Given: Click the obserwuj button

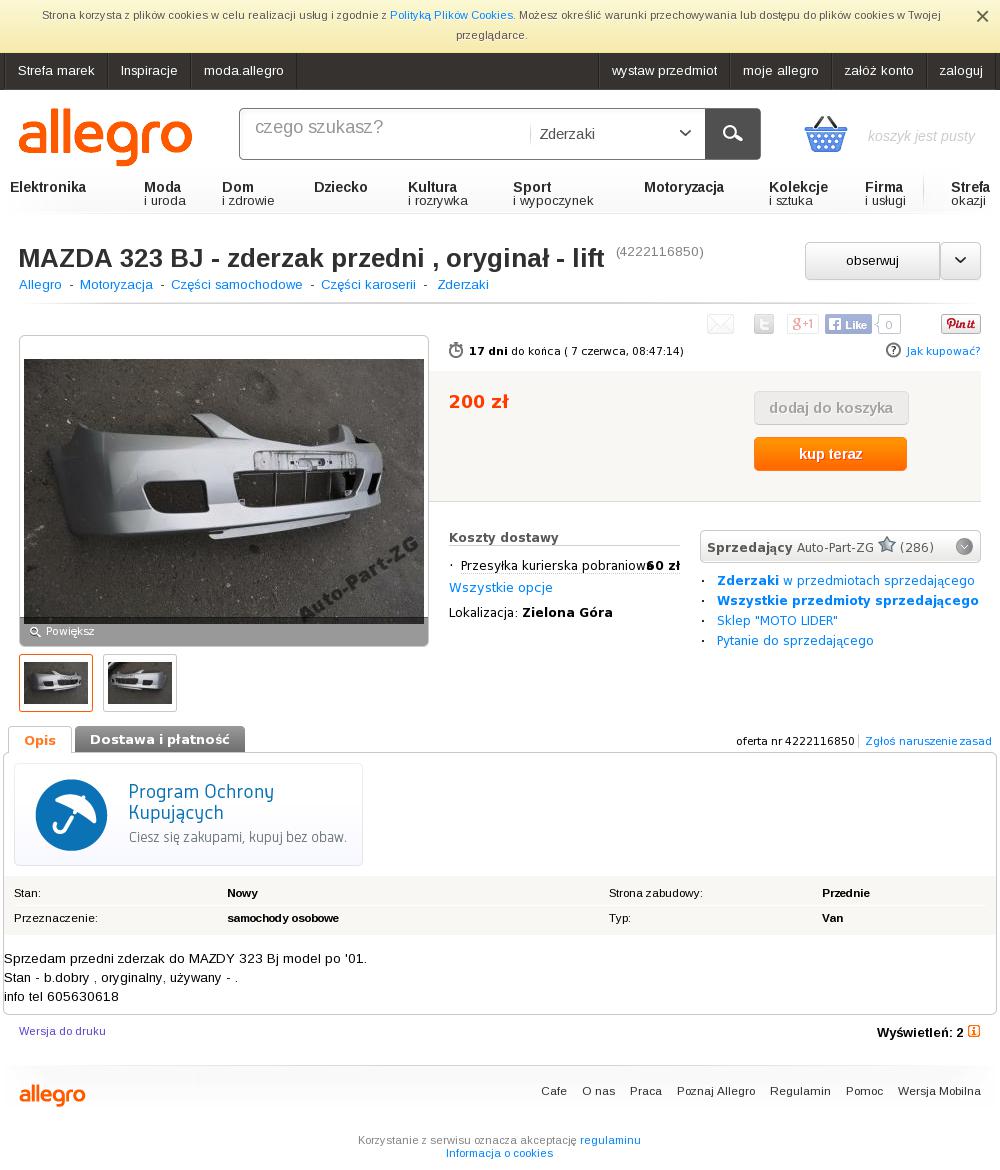Looking at the screenshot, I should (x=872, y=260).
